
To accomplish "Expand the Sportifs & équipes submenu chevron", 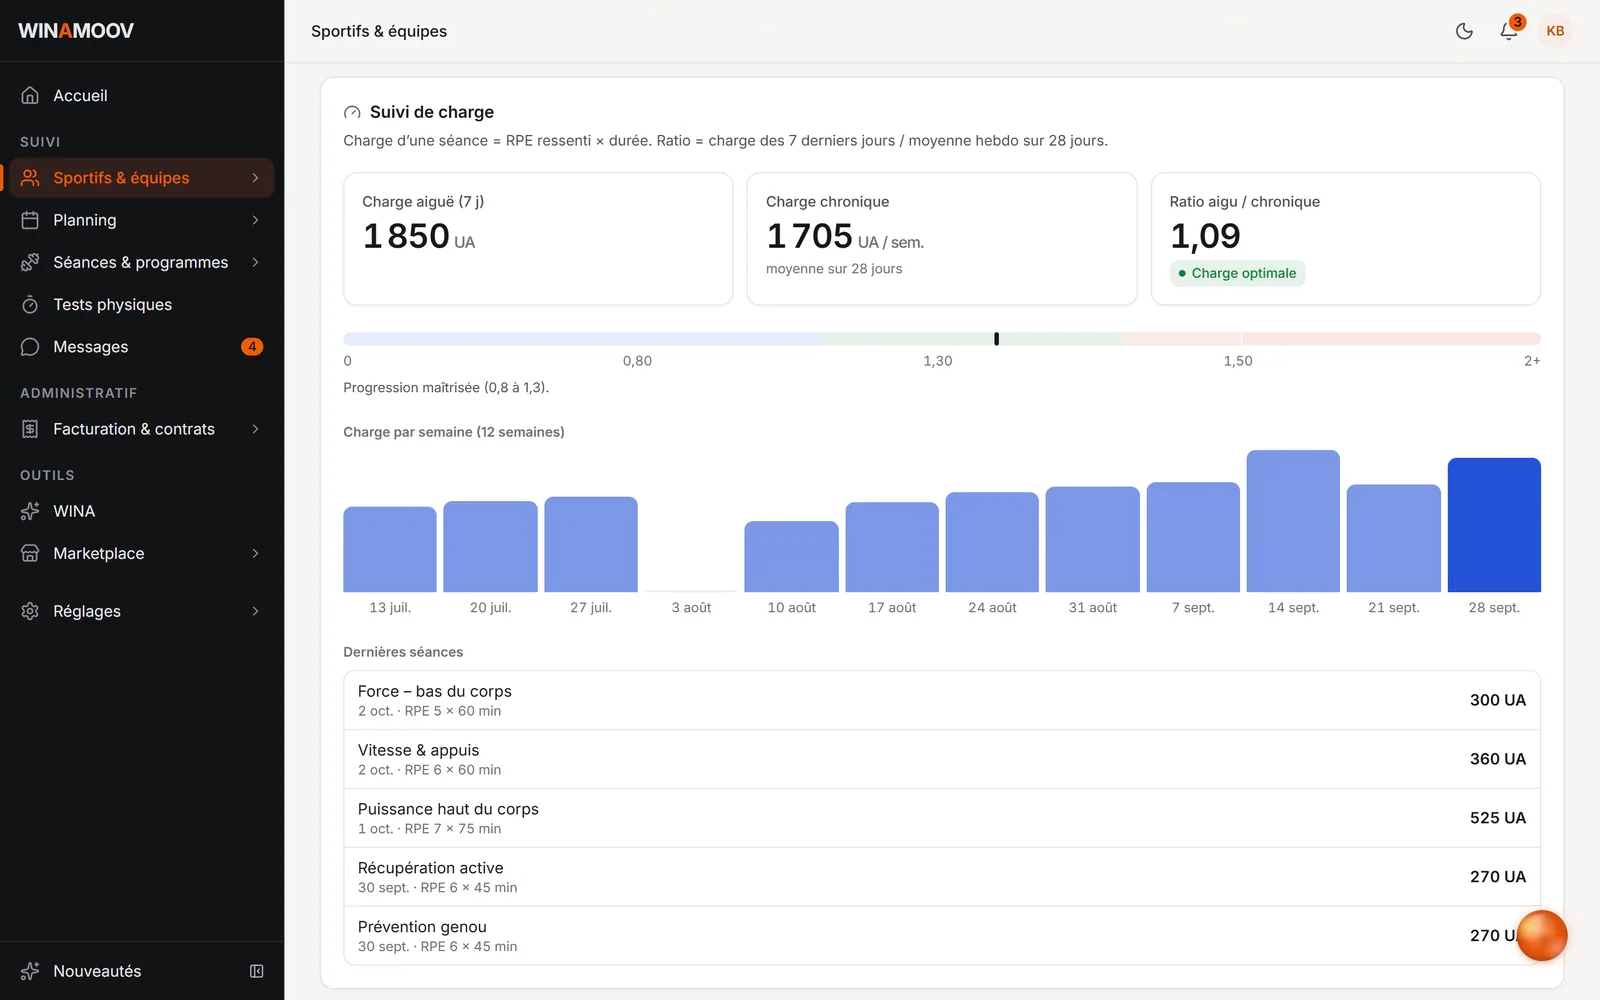I will [x=256, y=178].
